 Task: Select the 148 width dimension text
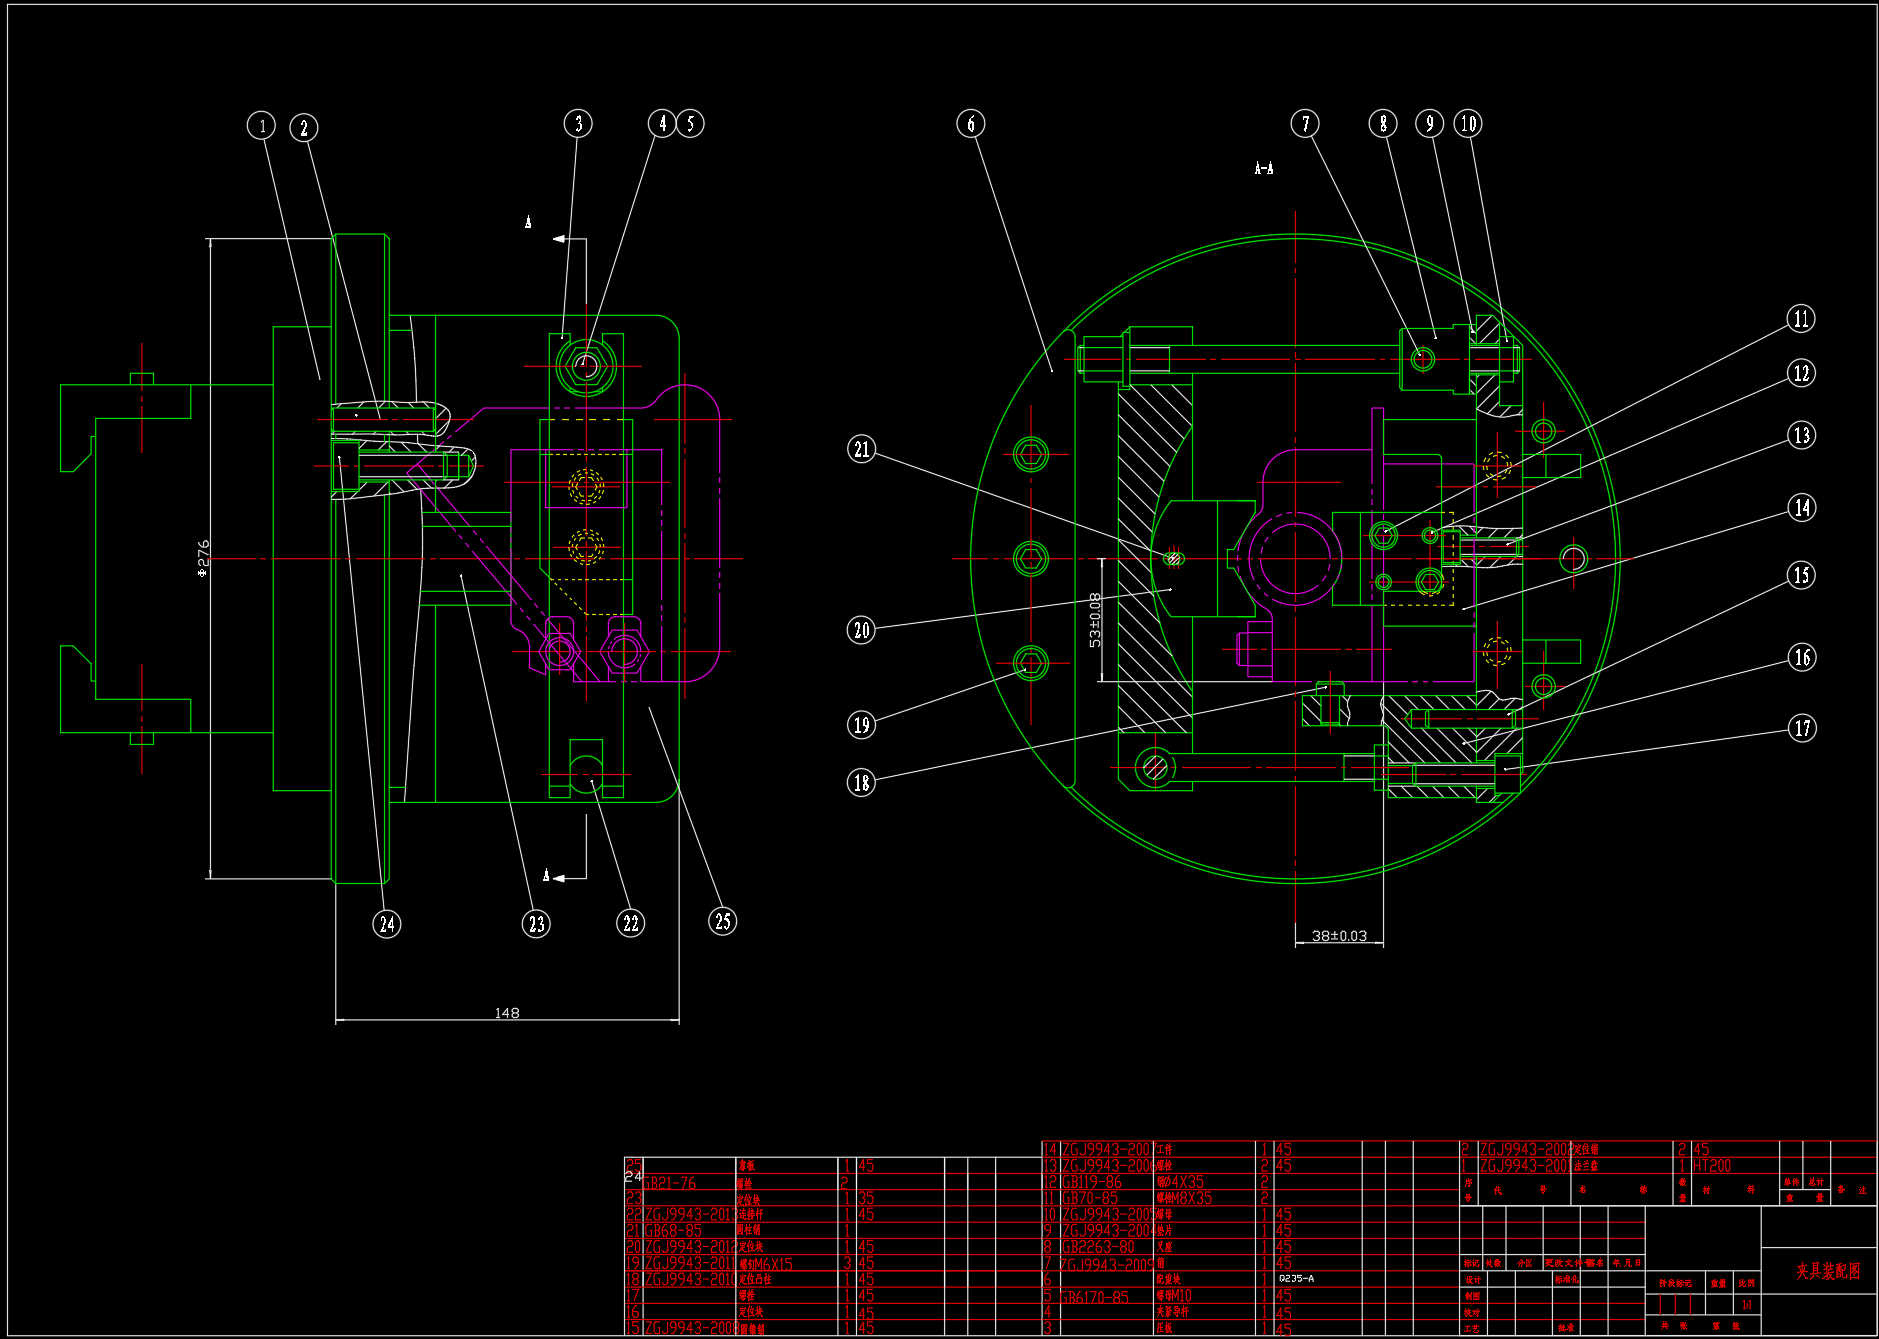coord(507,1013)
